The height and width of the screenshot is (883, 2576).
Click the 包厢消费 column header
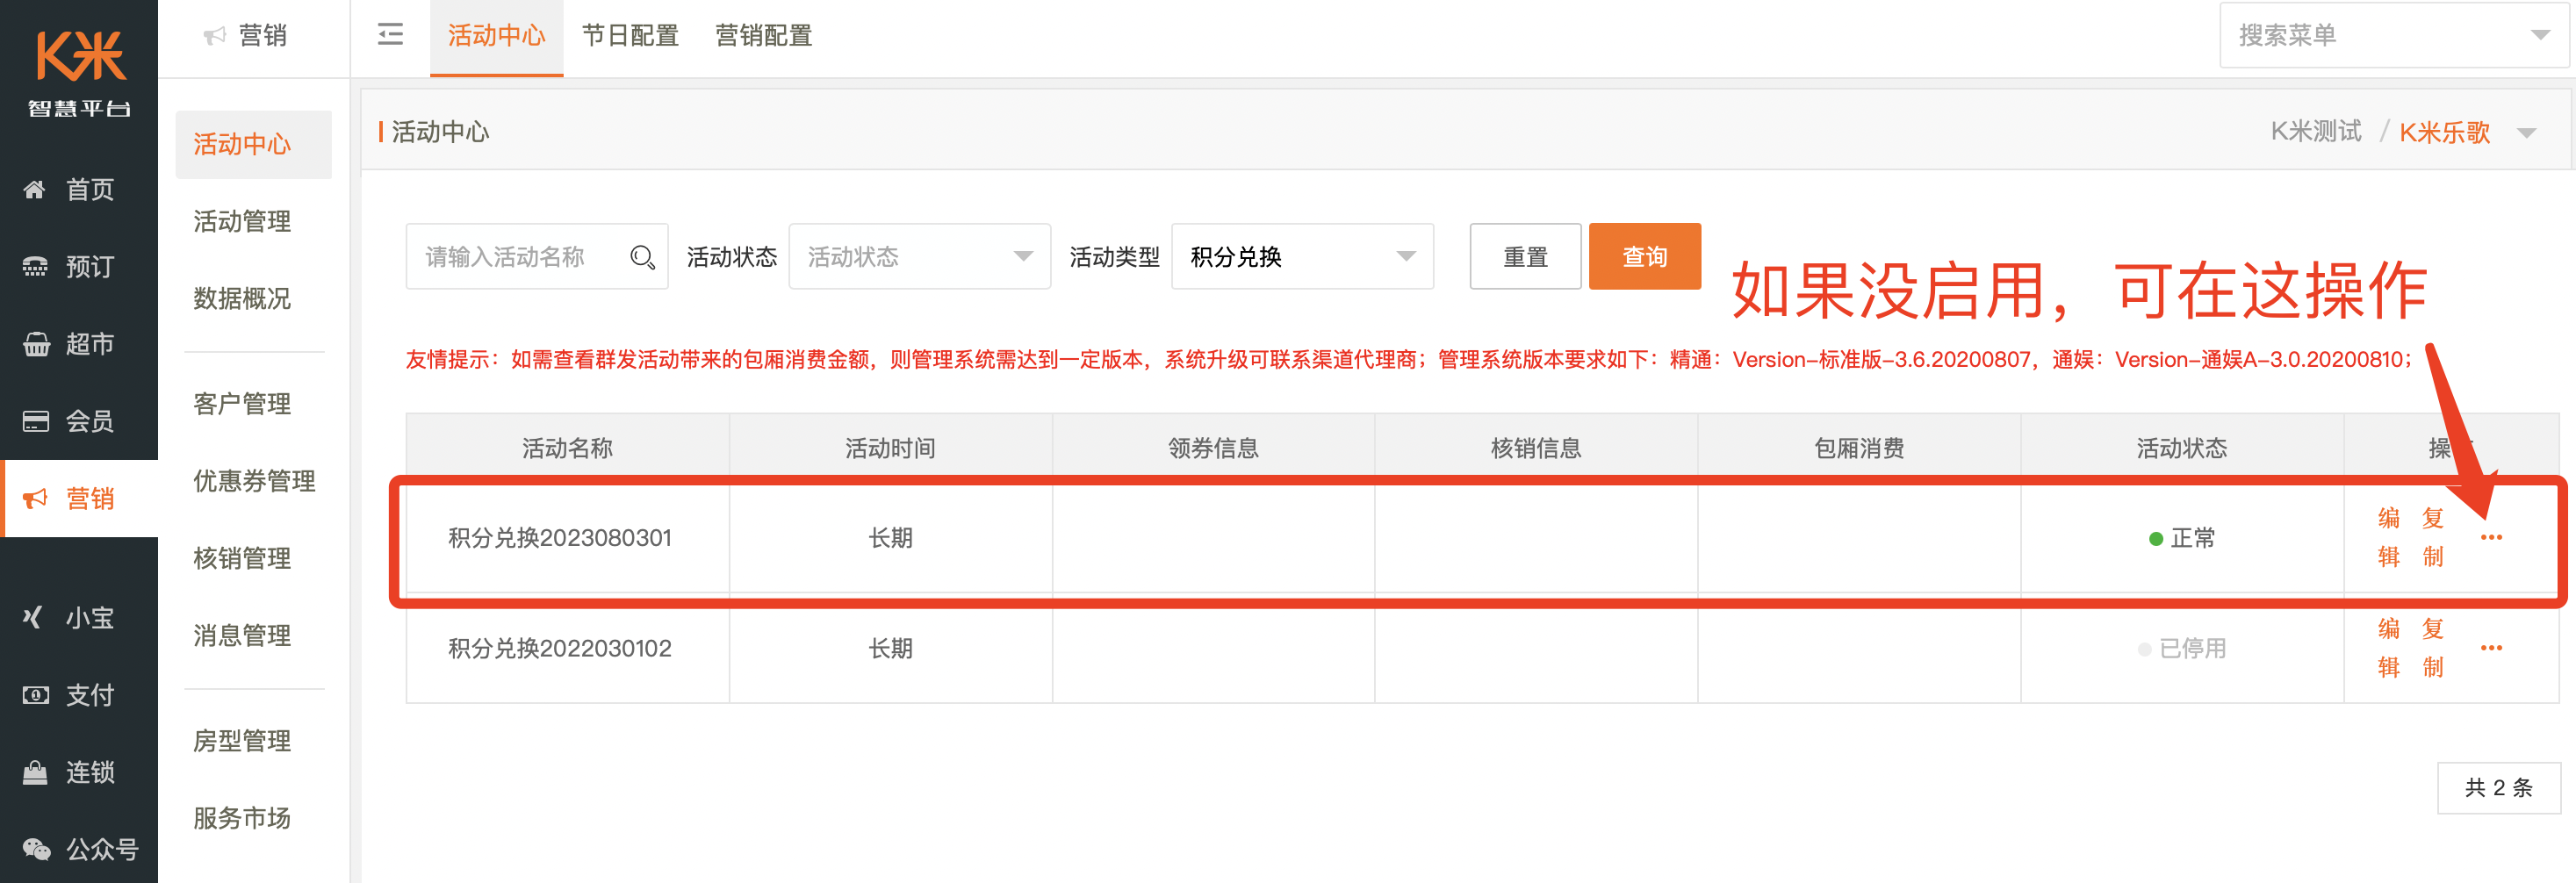pos(1859,448)
